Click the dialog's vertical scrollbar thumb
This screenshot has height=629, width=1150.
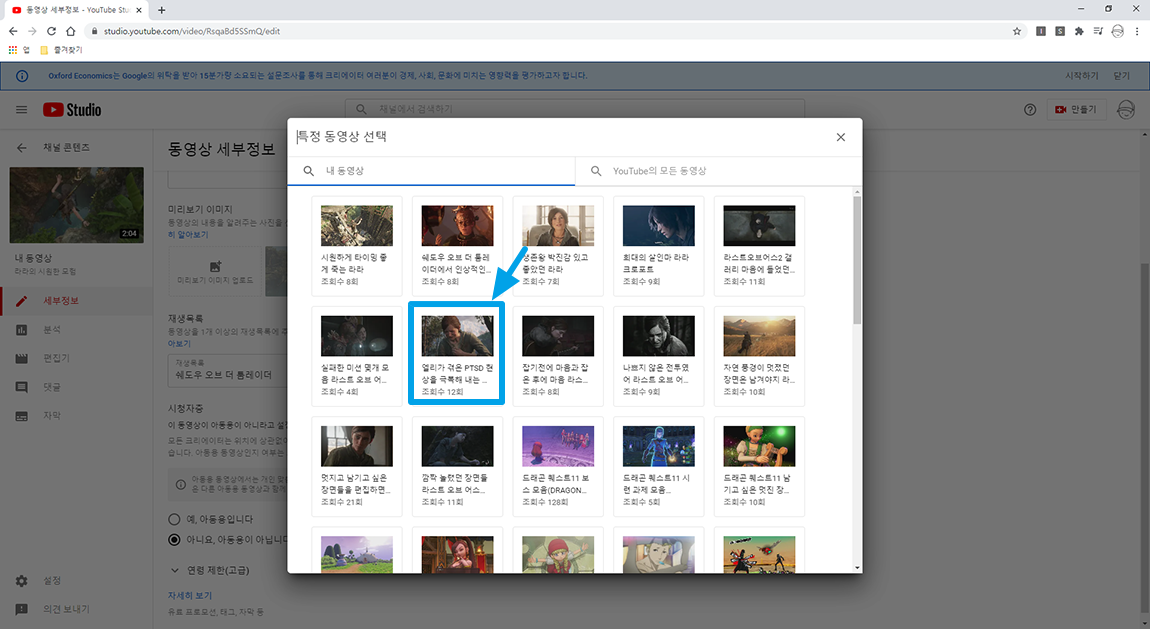pyautogui.click(x=857, y=260)
